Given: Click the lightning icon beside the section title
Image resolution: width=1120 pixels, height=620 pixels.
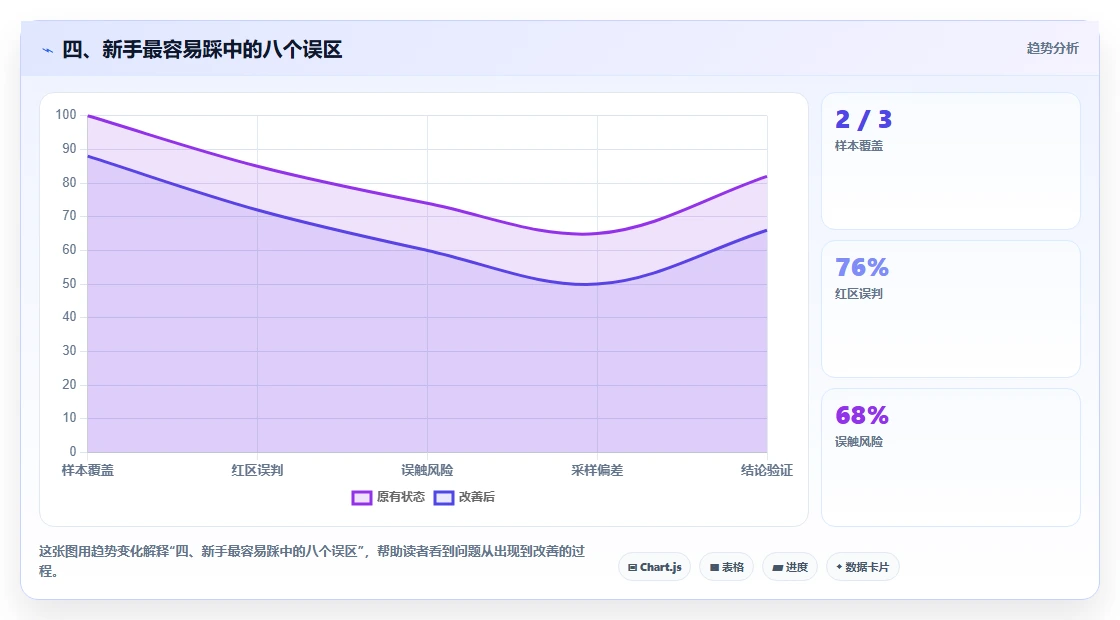Looking at the screenshot, I should [48, 51].
